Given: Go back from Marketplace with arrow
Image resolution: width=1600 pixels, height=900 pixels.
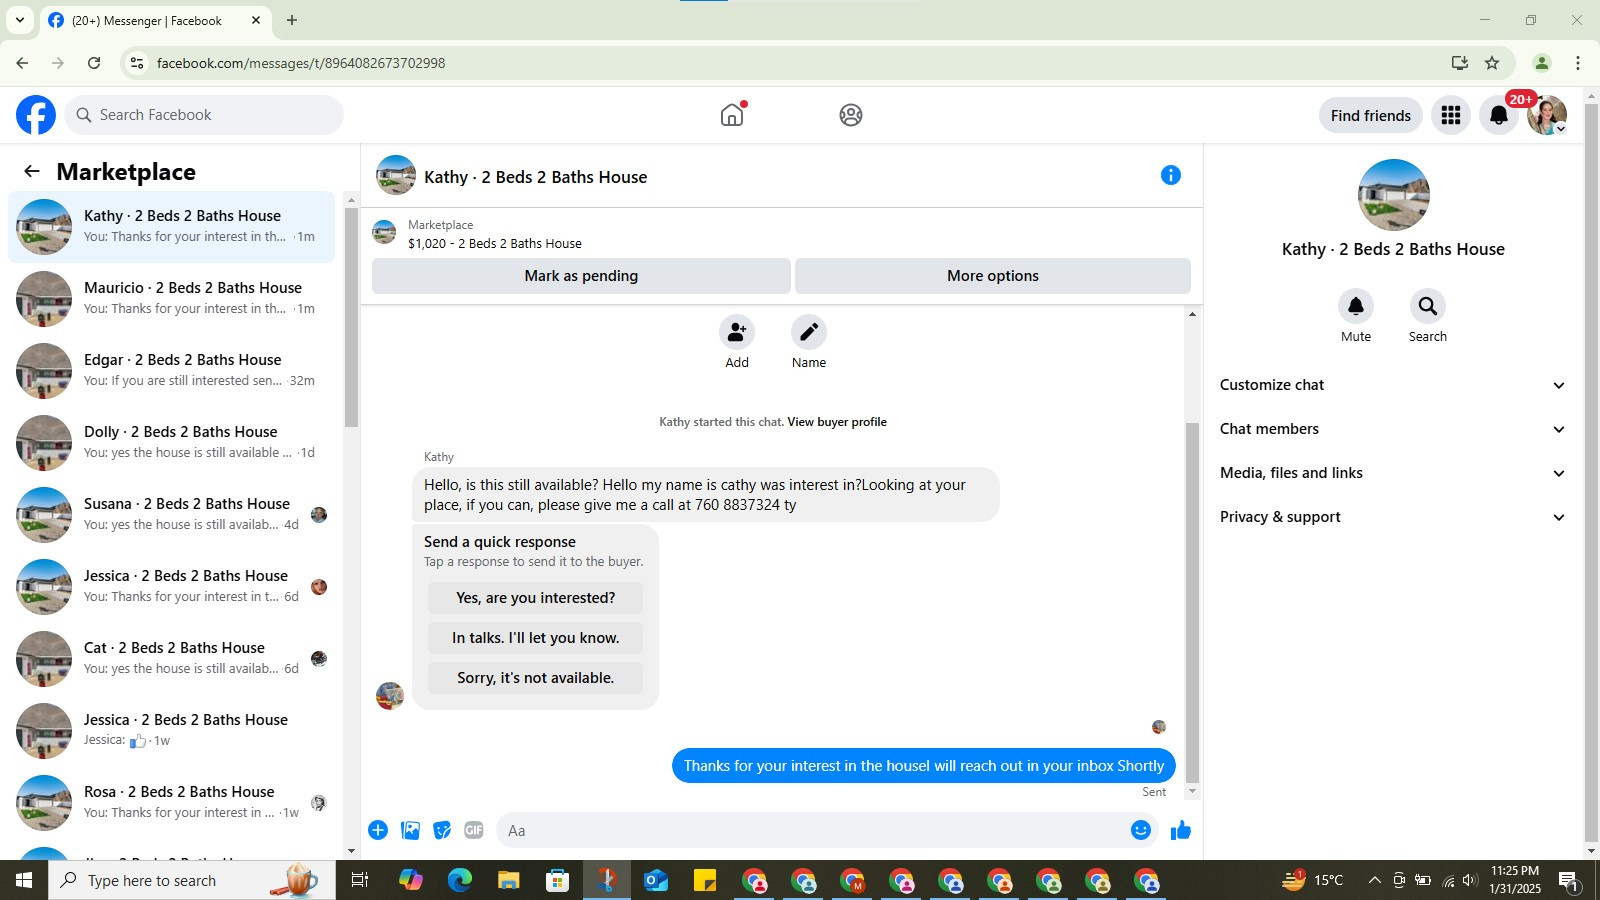Looking at the screenshot, I should pos(32,171).
